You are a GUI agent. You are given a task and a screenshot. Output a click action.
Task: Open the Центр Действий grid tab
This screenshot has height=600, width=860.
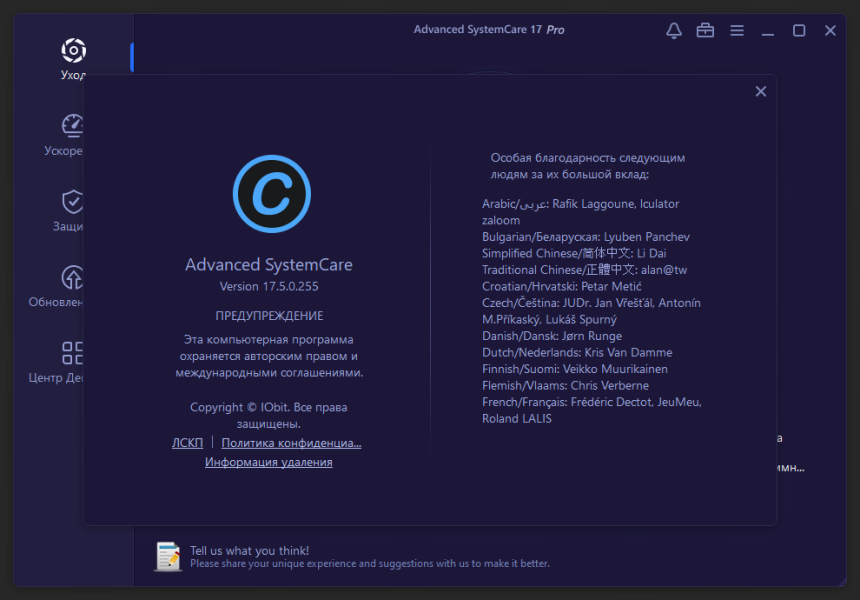(x=57, y=362)
